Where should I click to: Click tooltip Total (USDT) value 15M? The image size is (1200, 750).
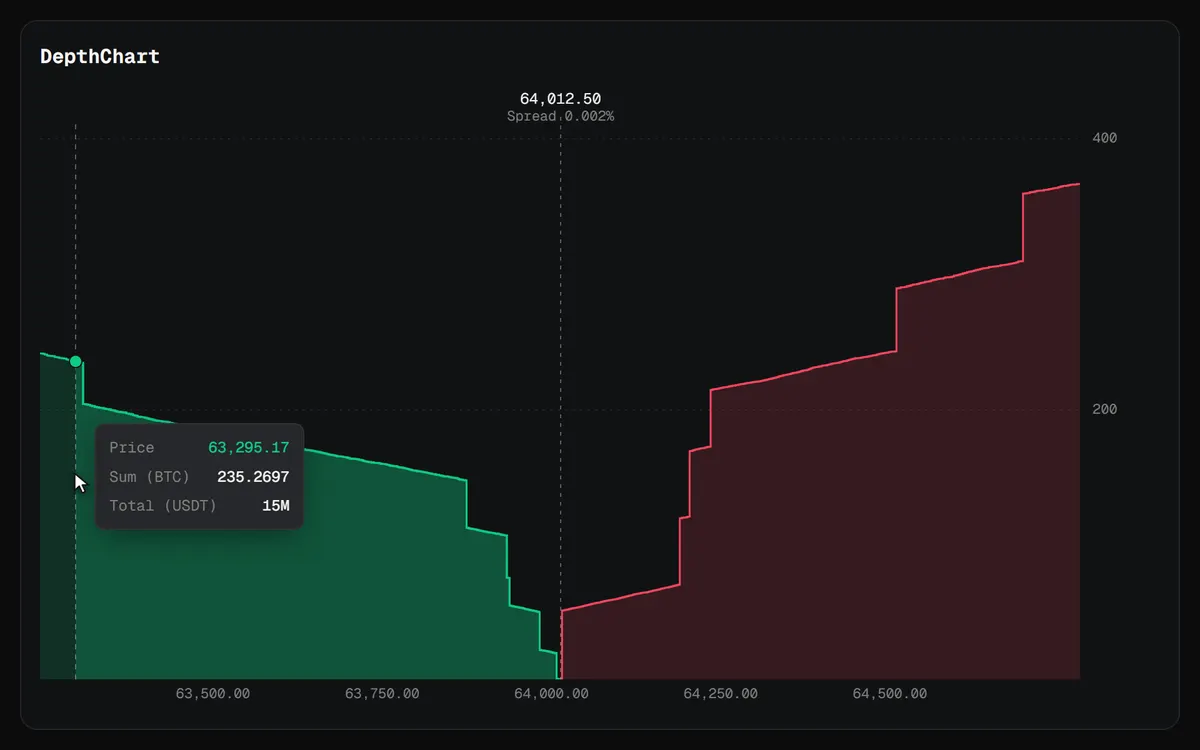(x=275, y=506)
